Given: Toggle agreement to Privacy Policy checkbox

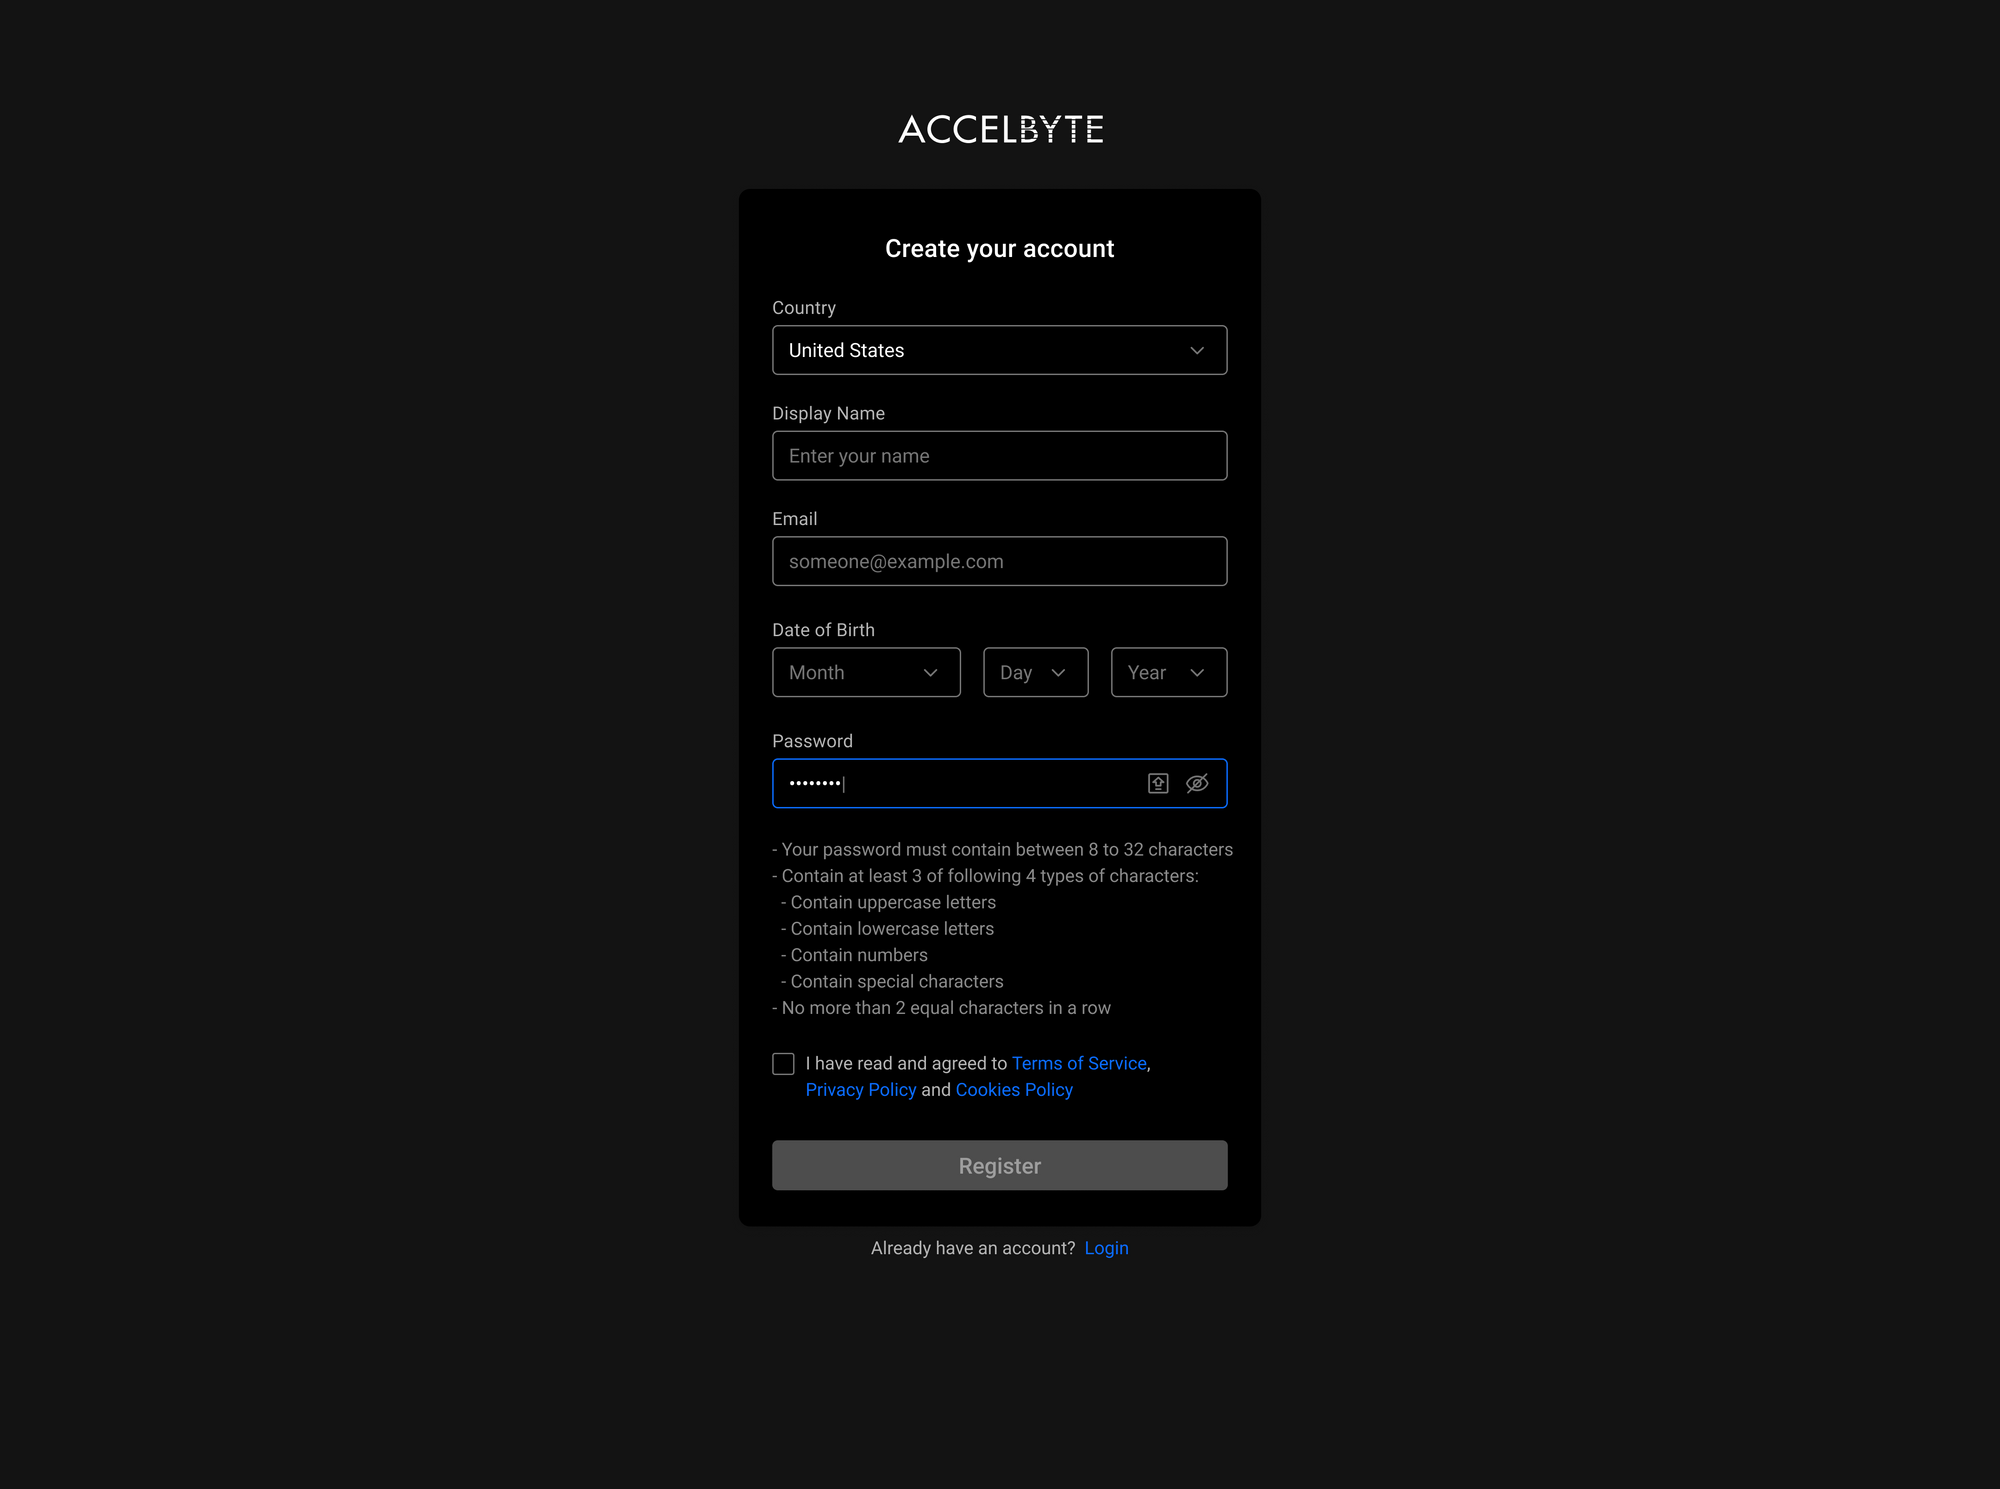Looking at the screenshot, I should [x=782, y=1064].
